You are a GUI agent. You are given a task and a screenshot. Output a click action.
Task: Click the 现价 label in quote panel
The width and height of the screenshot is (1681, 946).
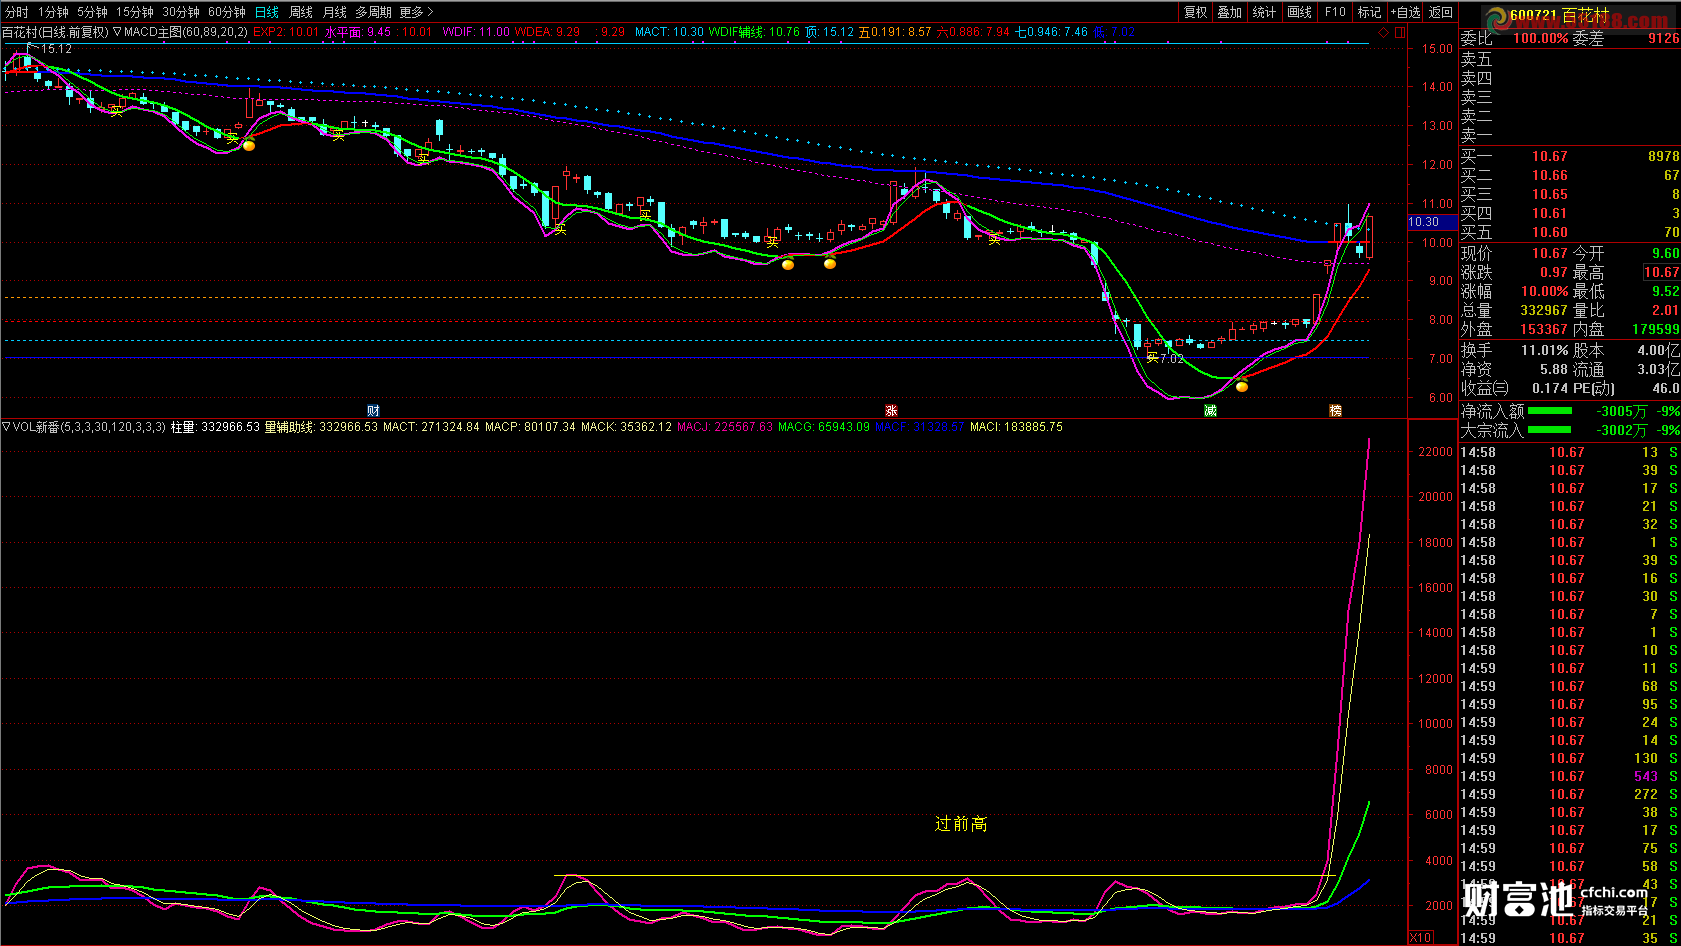(1476, 253)
